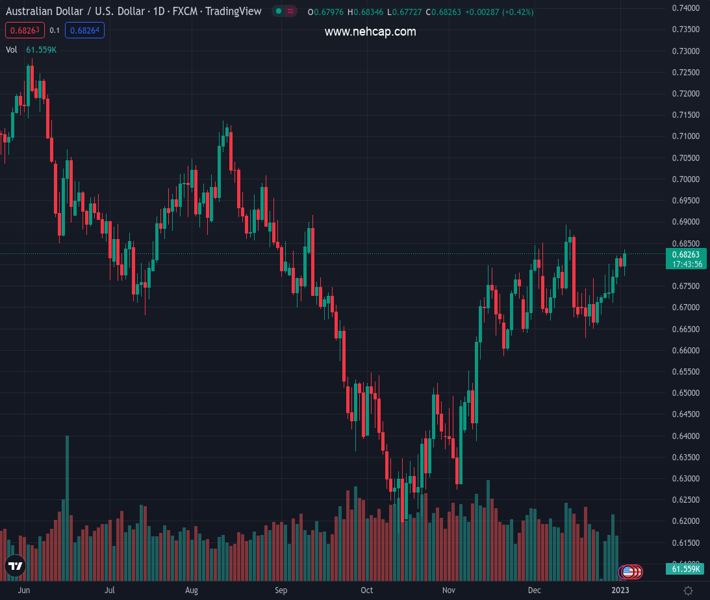Viewport: 710px width, 600px height.
Task: Select the Vol indicator label
Action: point(11,49)
